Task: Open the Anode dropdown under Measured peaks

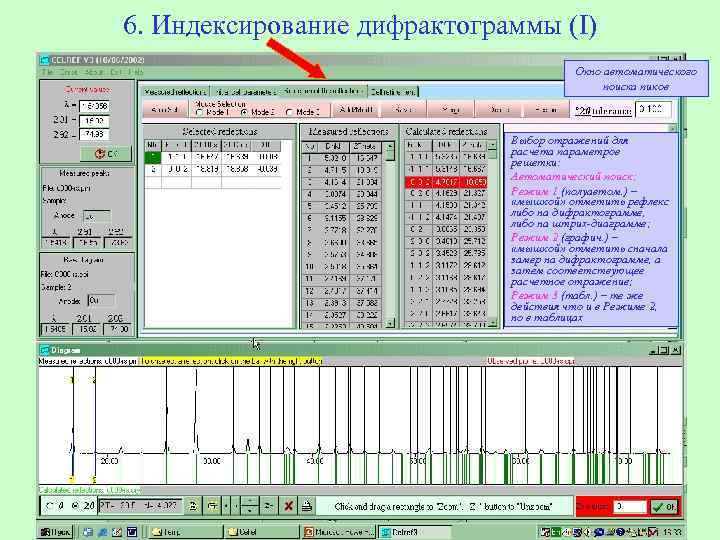Action: tap(97, 216)
